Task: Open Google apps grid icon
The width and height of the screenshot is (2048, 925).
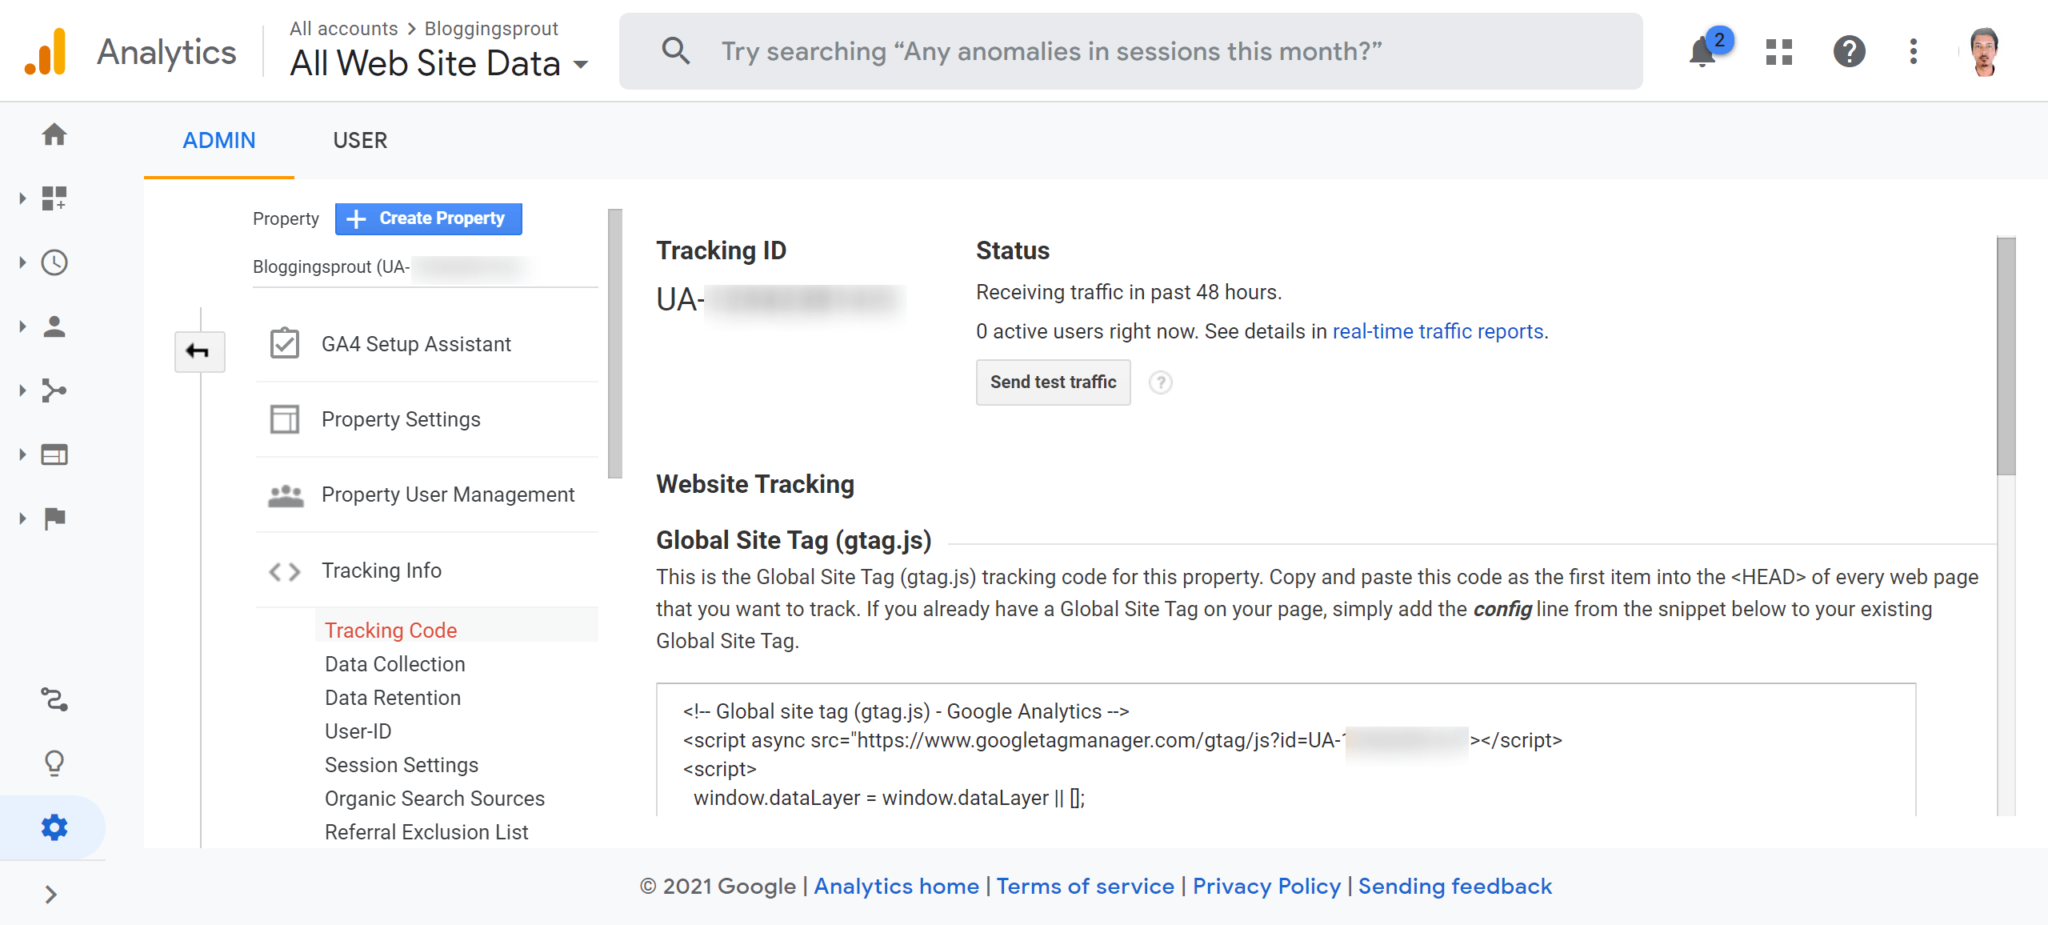Action: (1779, 51)
